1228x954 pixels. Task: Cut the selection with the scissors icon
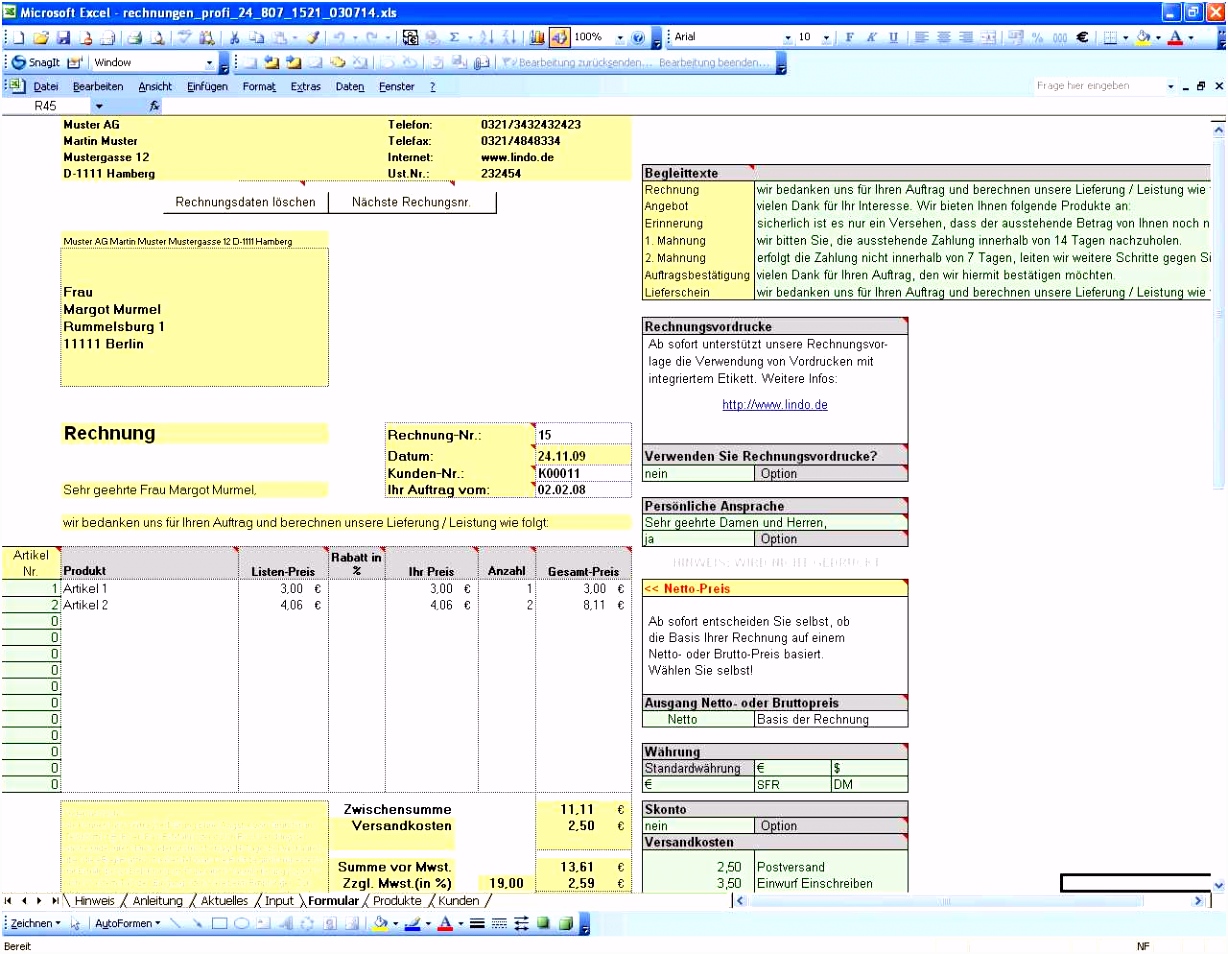tap(236, 38)
